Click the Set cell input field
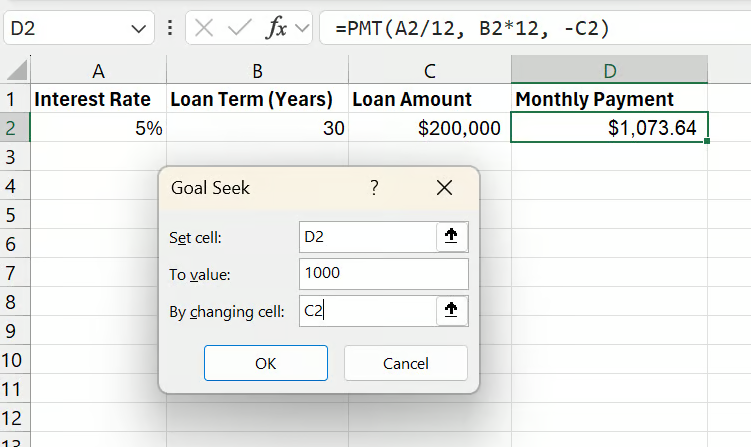The image size is (751, 447). [365, 236]
